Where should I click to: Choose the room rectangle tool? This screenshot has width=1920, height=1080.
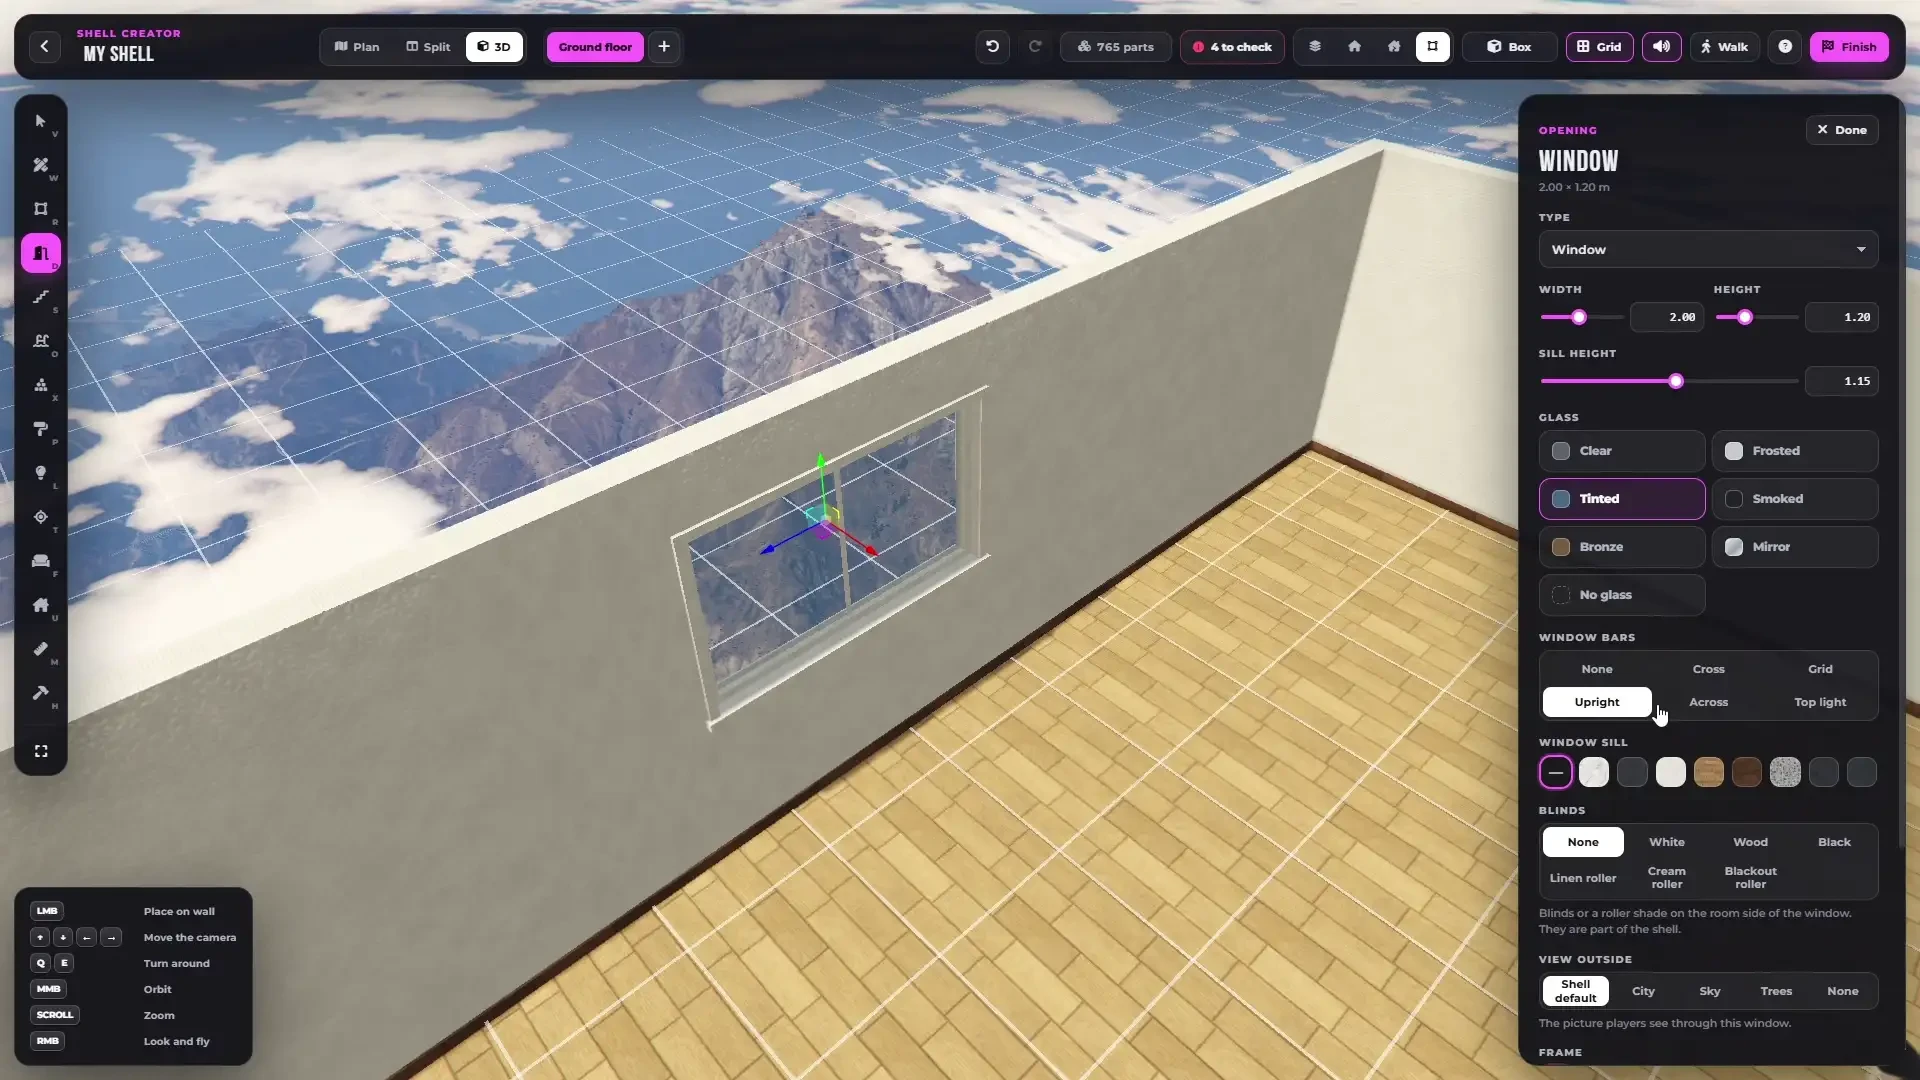click(41, 209)
